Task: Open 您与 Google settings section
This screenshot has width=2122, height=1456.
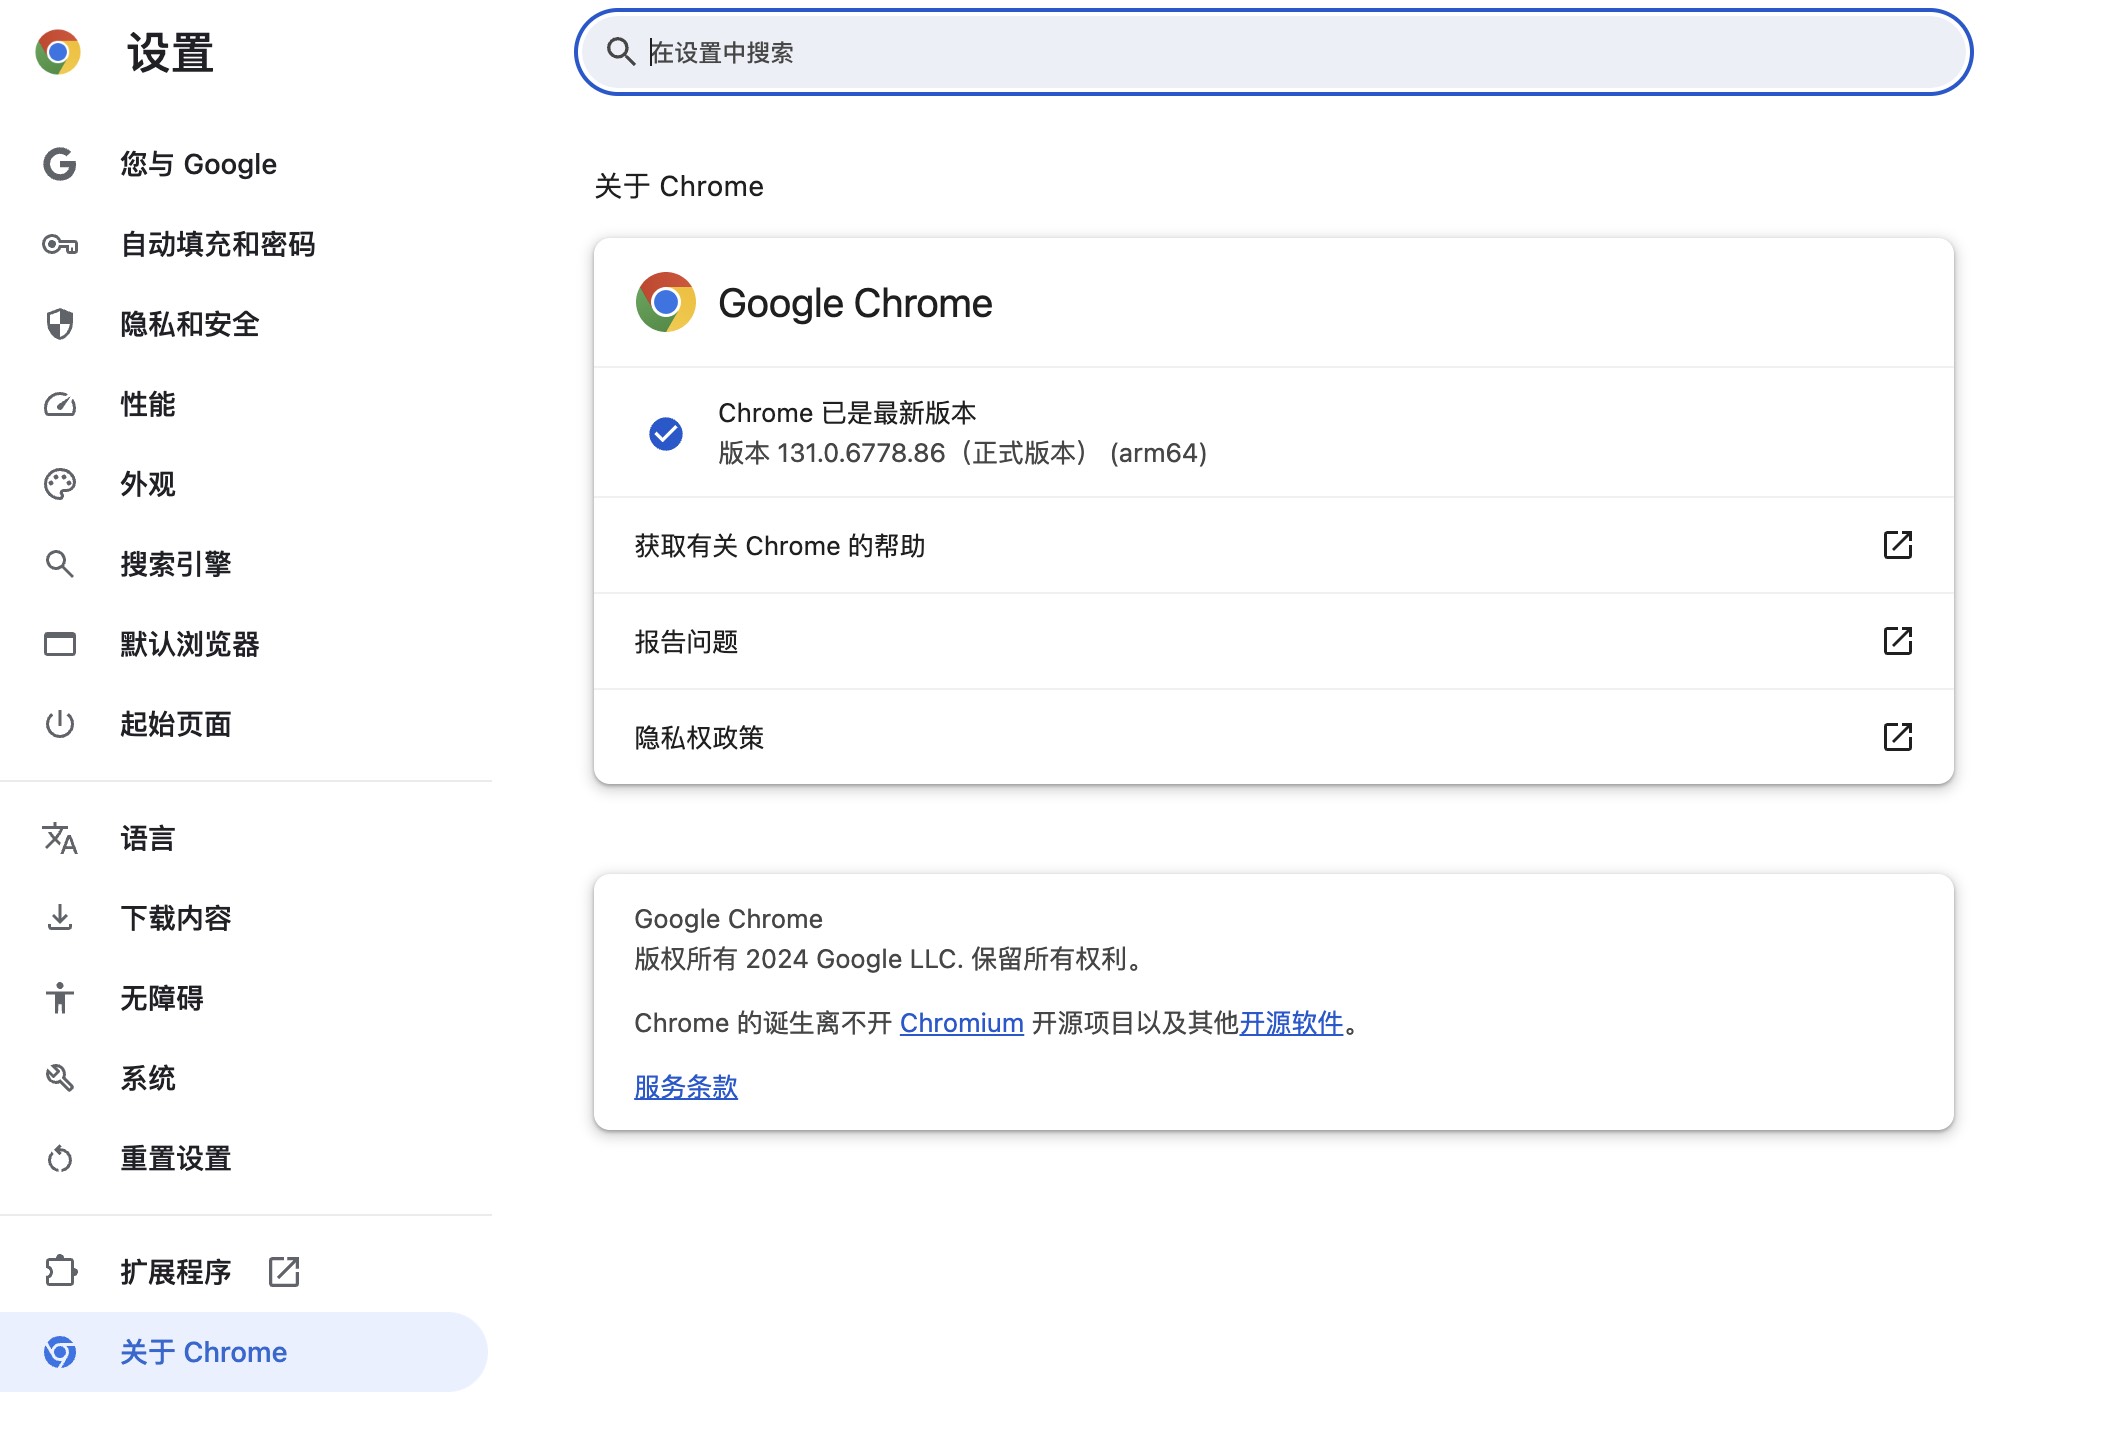Action: [244, 164]
